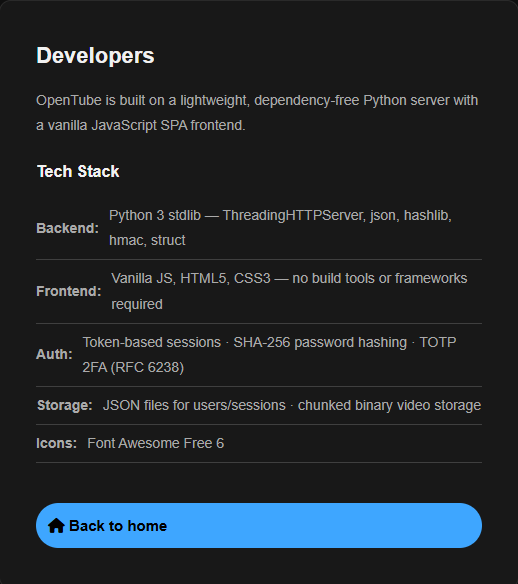Click the OpenTube intro paragraph
The height and width of the screenshot is (584, 518).
257,113
